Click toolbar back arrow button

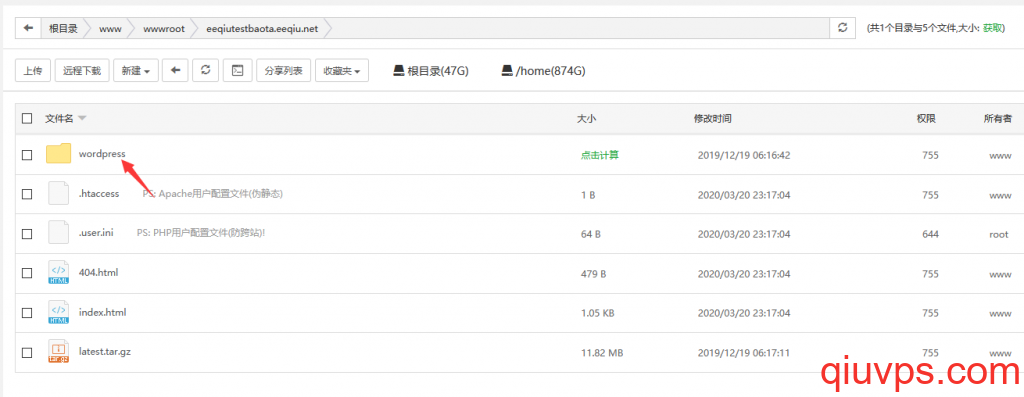tap(175, 71)
